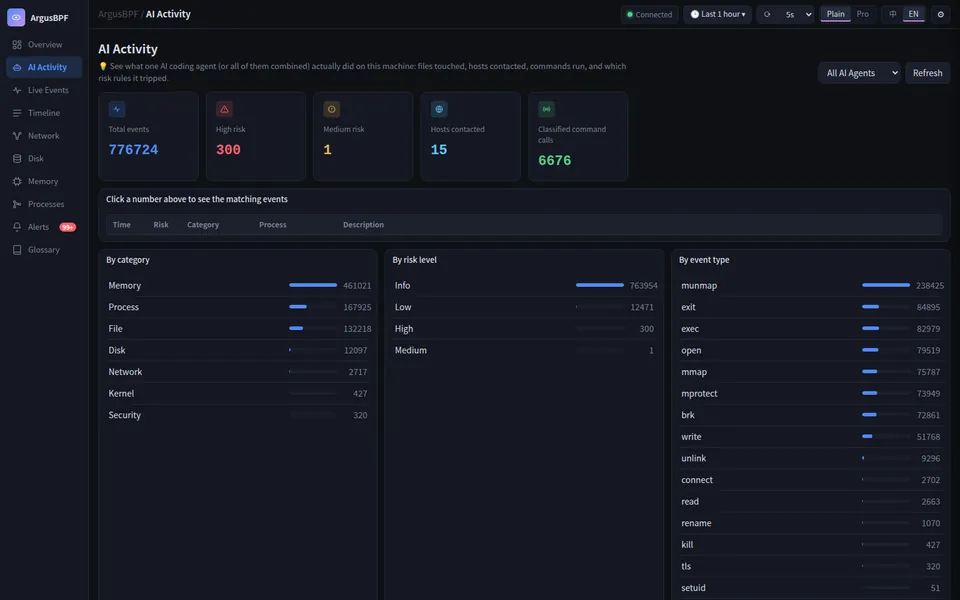
Task: Click the Connected status indicator
Action: (x=649, y=14)
